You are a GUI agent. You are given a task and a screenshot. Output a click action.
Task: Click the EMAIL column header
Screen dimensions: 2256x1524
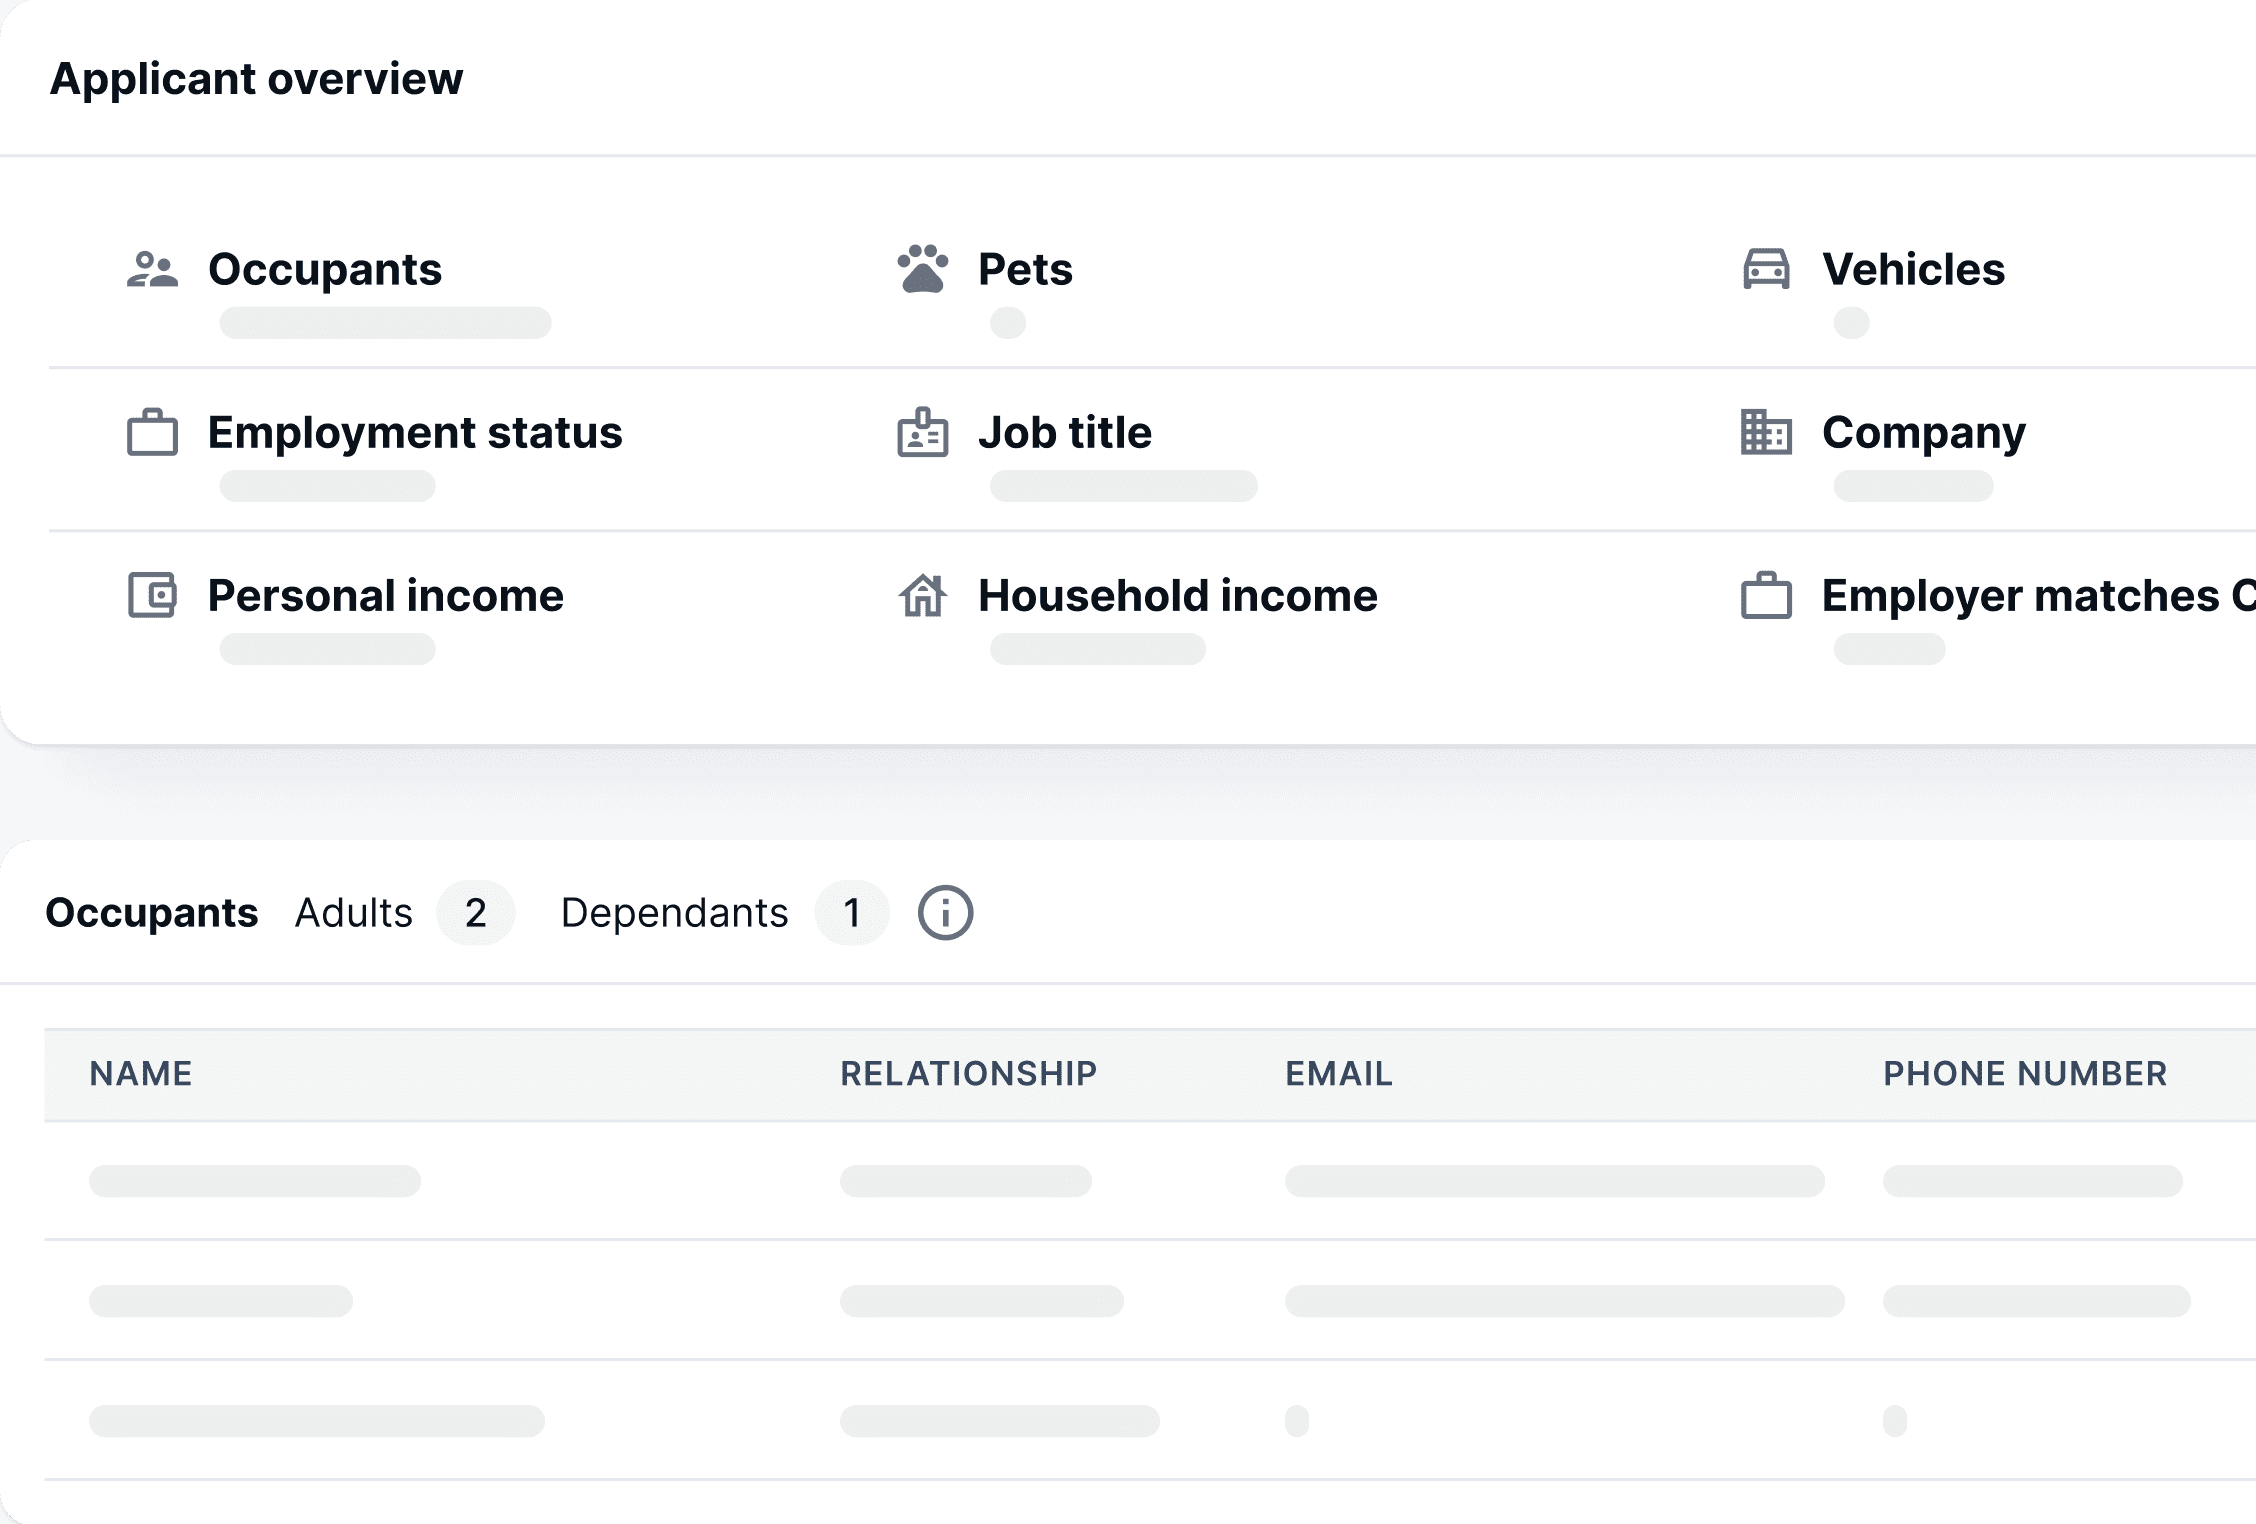[1338, 1074]
